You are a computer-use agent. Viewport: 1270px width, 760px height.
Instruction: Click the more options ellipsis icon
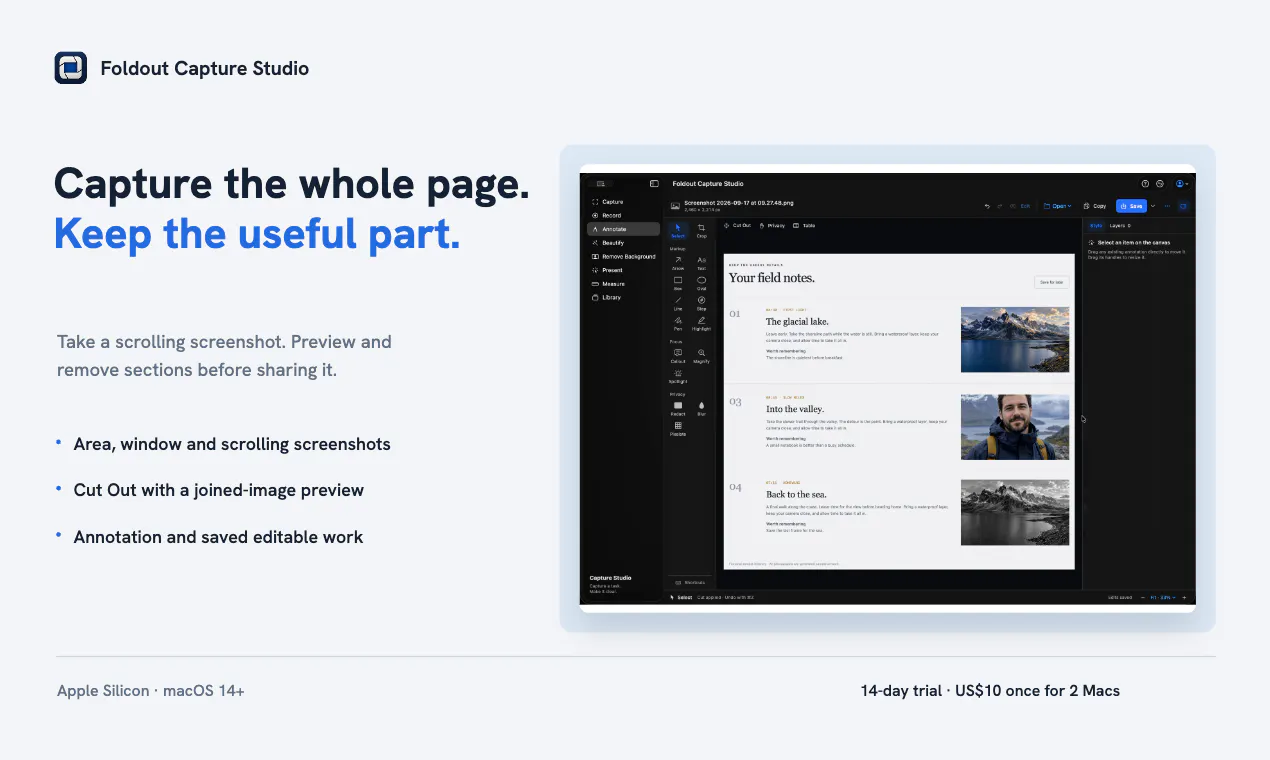1167,206
